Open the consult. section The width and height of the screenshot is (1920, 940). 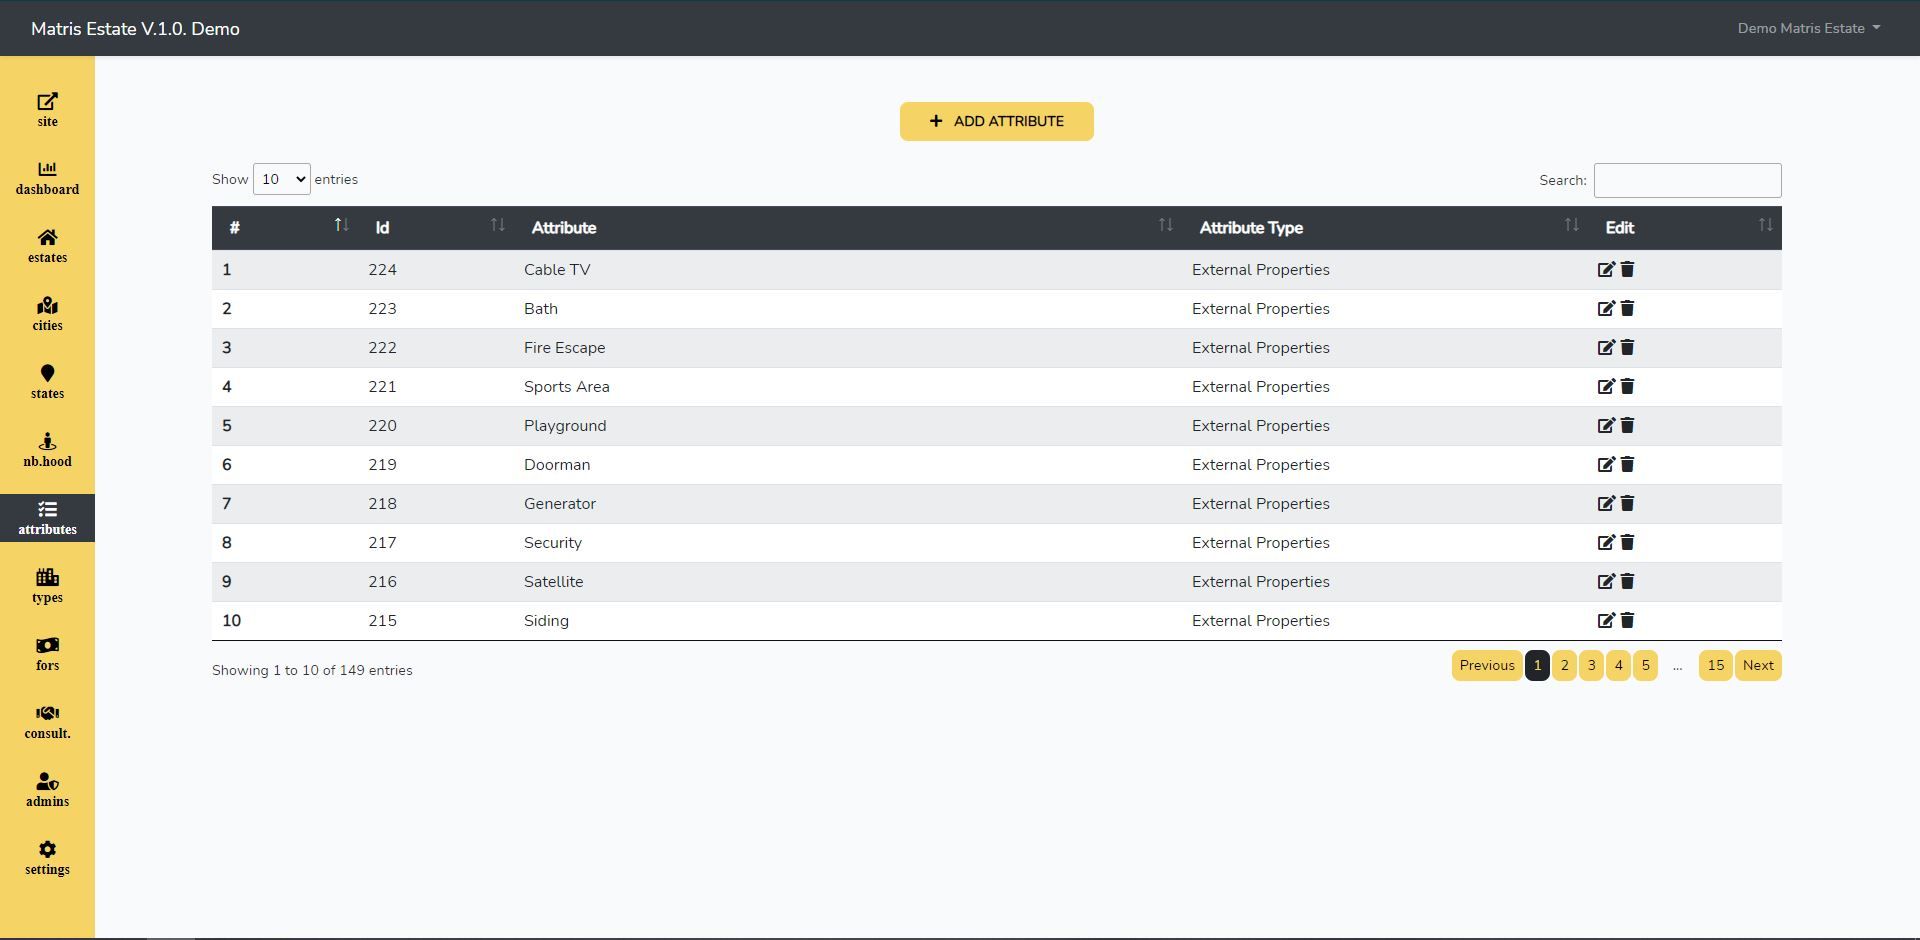(x=47, y=722)
